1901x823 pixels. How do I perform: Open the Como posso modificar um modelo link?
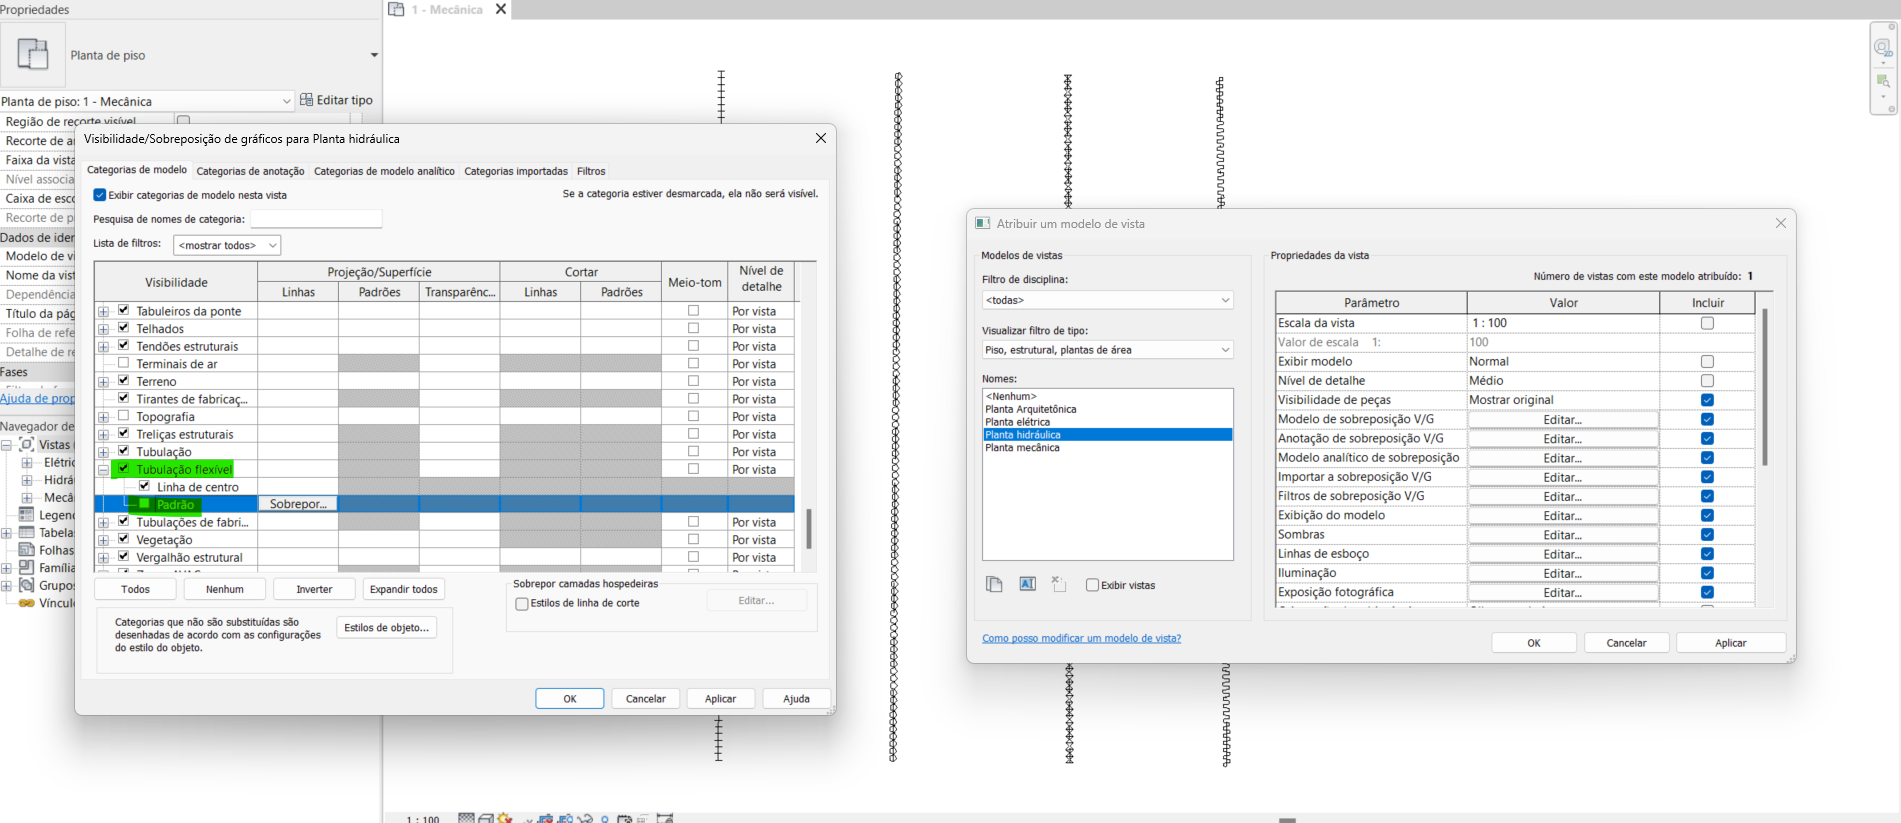click(x=1081, y=638)
